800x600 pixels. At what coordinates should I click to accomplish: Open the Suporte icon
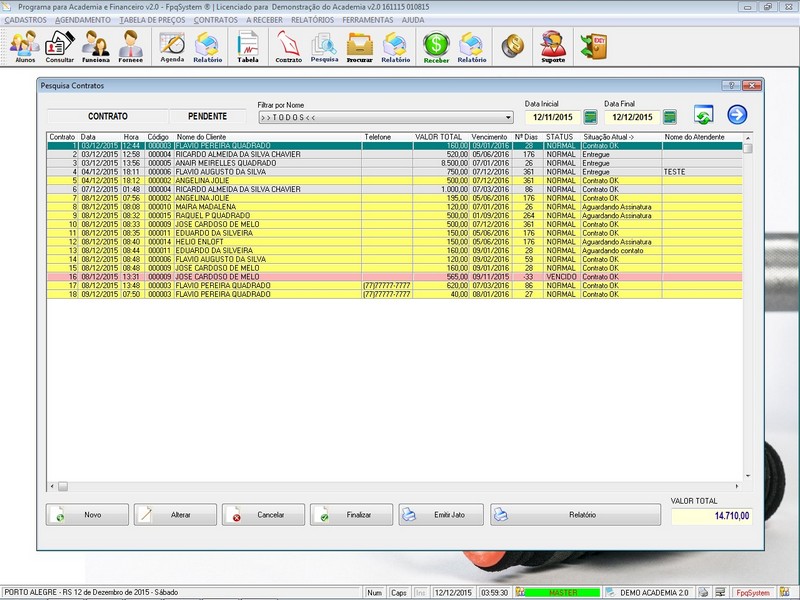[x=553, y=46]
